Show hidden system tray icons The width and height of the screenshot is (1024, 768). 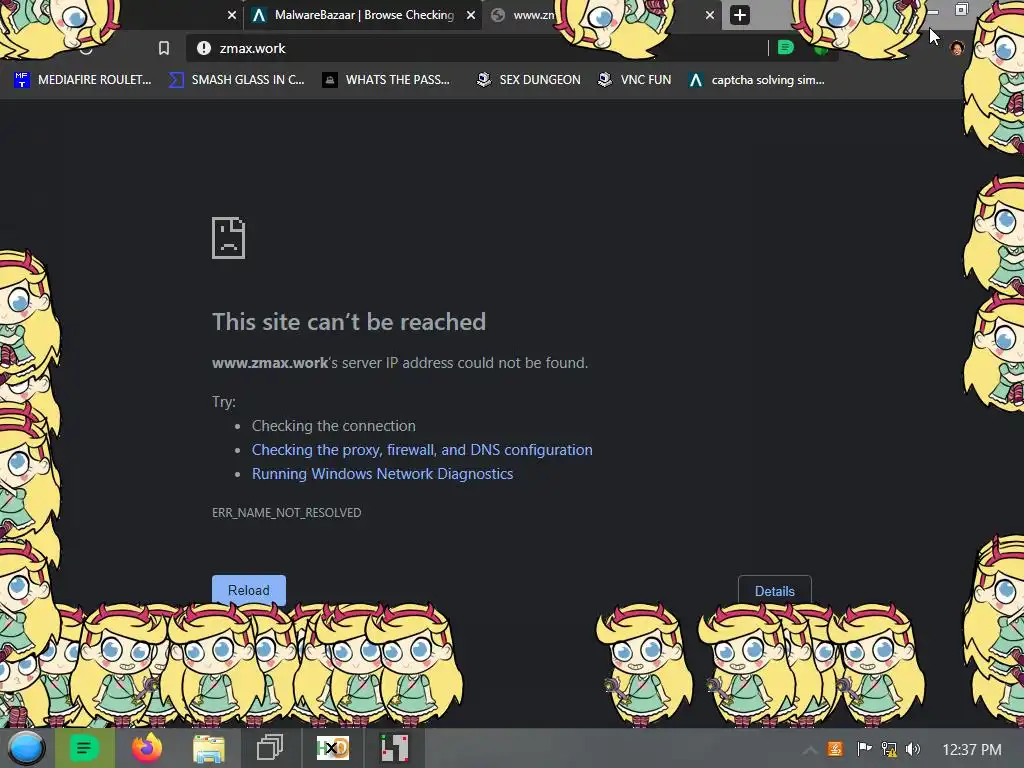pos(809,750)
